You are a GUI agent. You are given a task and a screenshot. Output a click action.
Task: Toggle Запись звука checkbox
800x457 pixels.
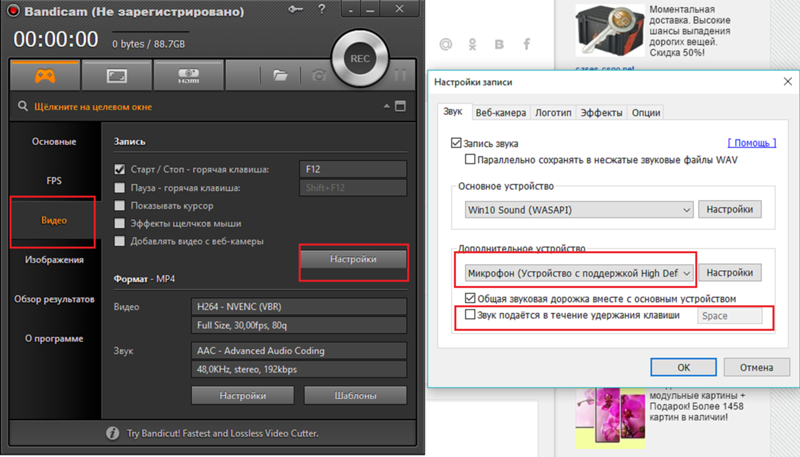(x=456, y=143)
